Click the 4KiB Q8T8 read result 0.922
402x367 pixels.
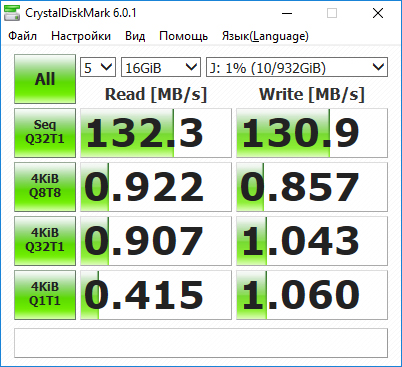(156, 187)
